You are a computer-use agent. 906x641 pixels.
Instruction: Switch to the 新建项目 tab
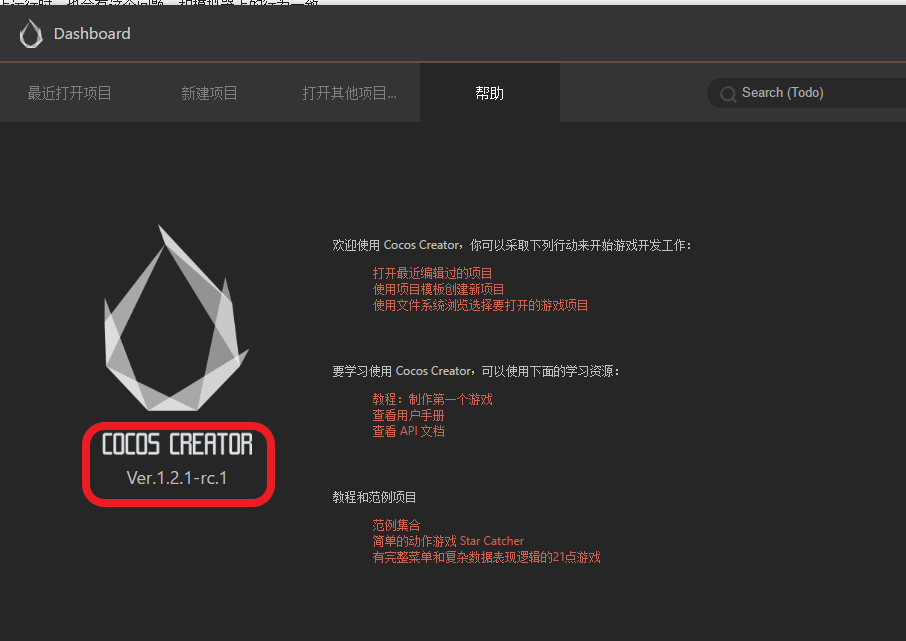[209, 93]
